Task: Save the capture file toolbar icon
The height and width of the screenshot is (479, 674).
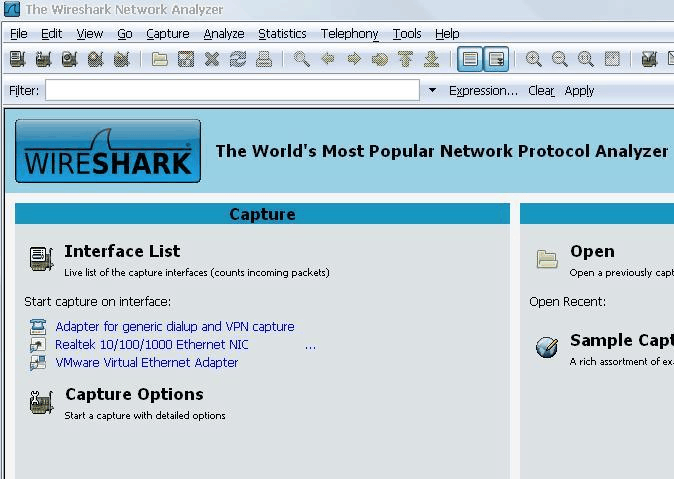Action: click(186, 59)
